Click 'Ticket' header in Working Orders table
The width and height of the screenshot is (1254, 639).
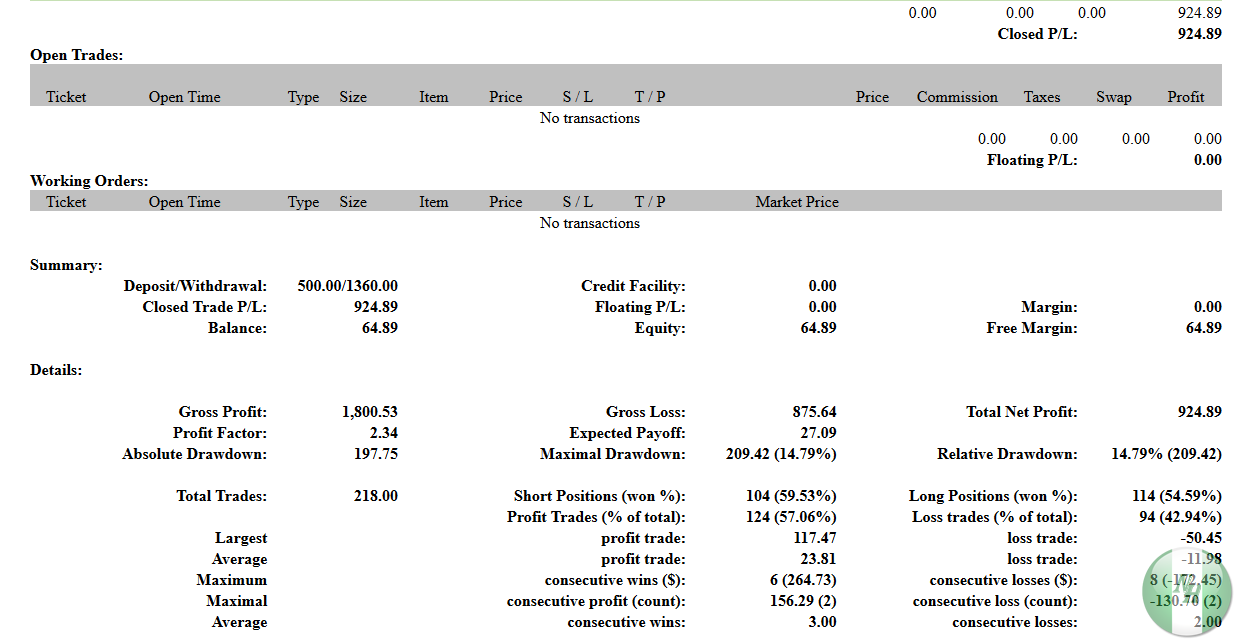click(x=66, y=202)
